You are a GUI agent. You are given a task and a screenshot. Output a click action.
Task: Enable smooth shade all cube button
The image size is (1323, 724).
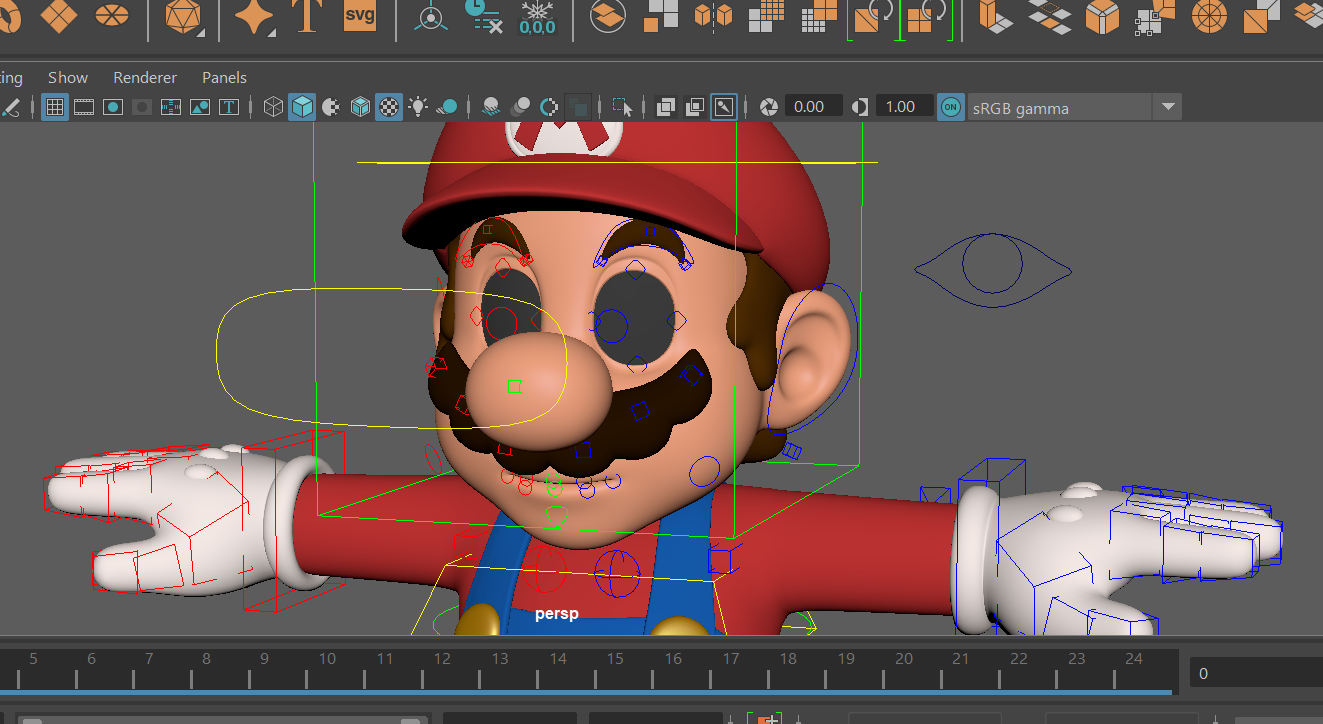click(x=302, y=107)
